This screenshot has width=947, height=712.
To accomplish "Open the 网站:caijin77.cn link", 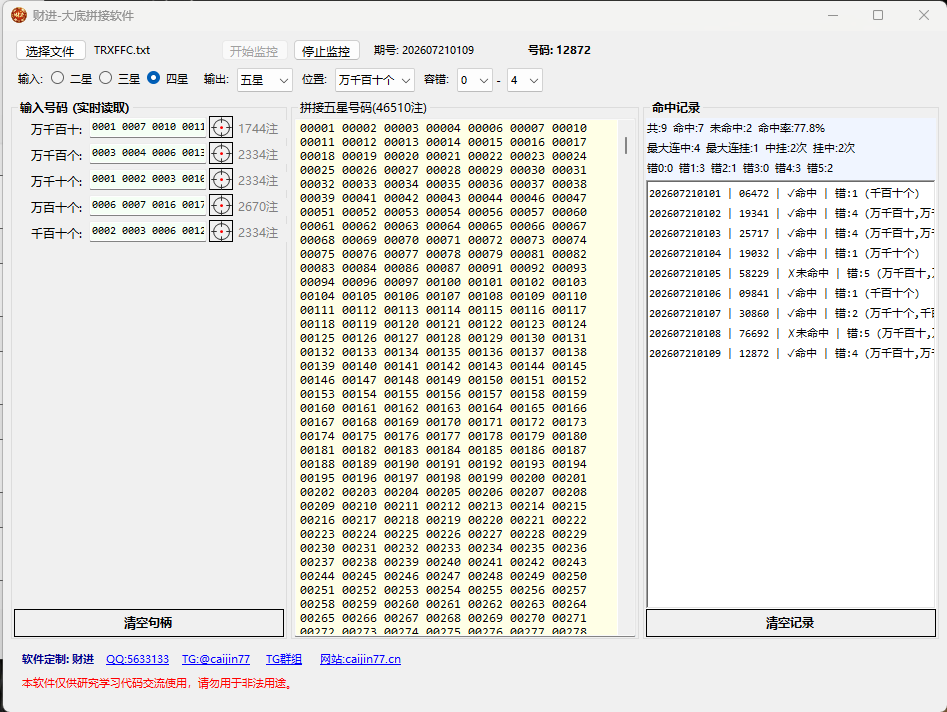I will point(361,659).
